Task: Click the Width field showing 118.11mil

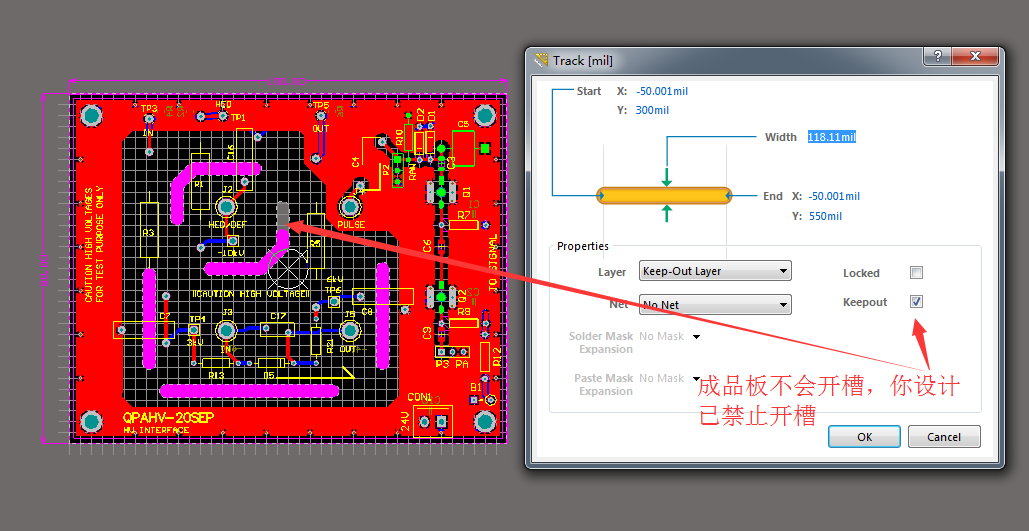Action: 831,137
